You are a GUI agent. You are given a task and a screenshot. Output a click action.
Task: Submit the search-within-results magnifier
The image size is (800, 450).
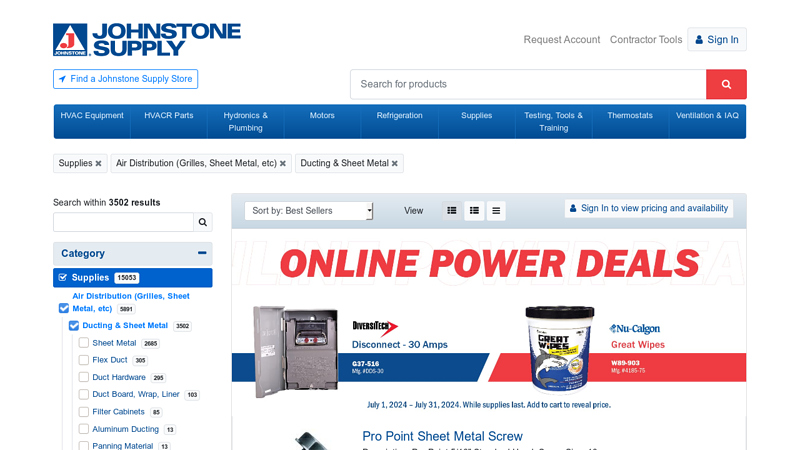click(203, 222)
